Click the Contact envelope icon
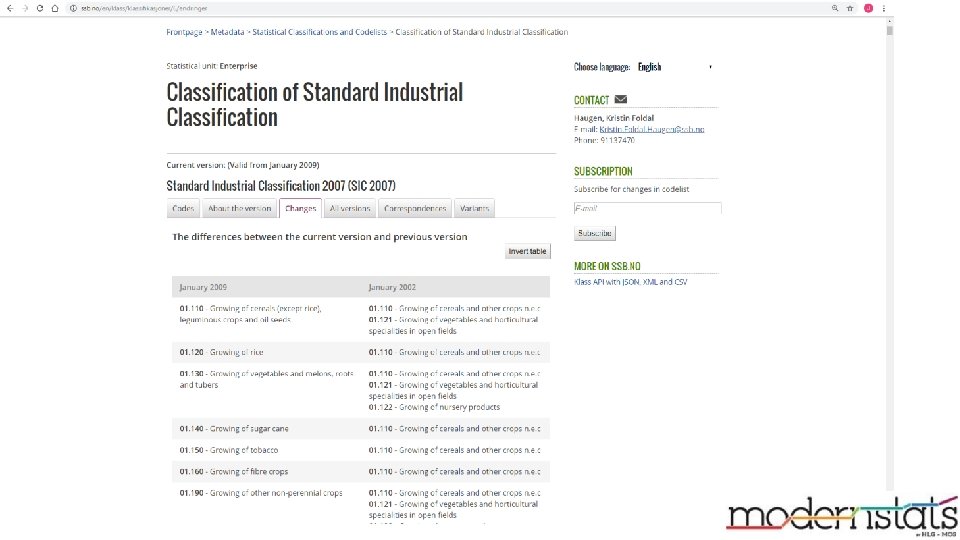This screenshot has width=960, height=540. pos(621,99)
